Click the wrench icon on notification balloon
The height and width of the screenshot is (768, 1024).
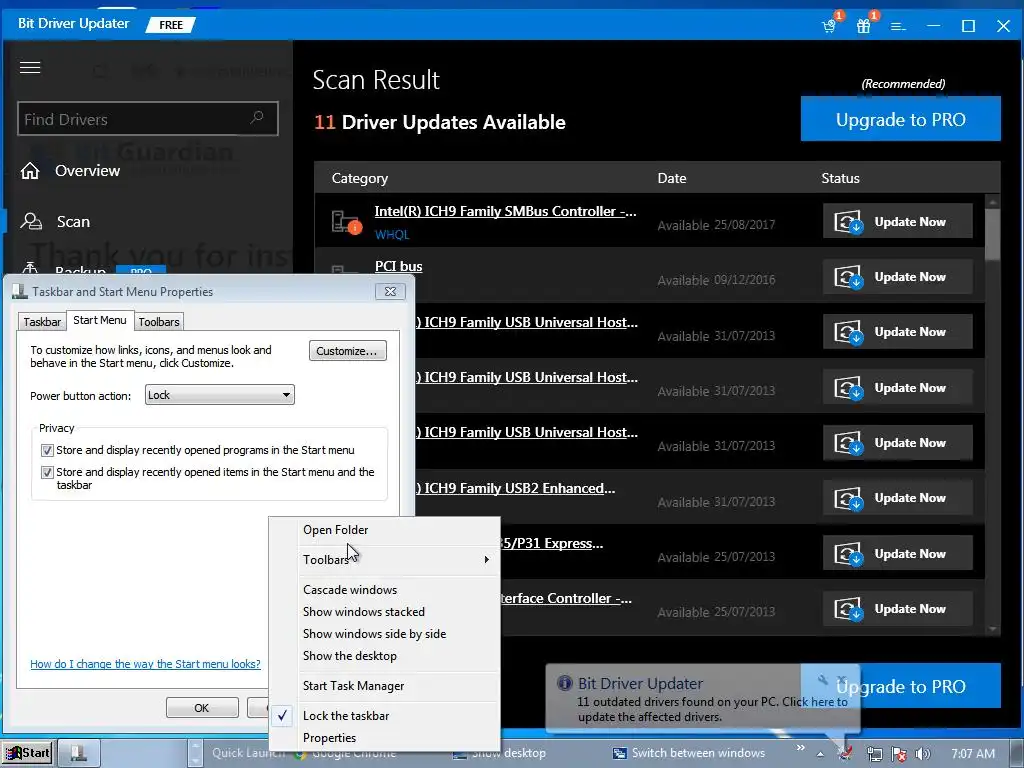(x=823, y=680)
